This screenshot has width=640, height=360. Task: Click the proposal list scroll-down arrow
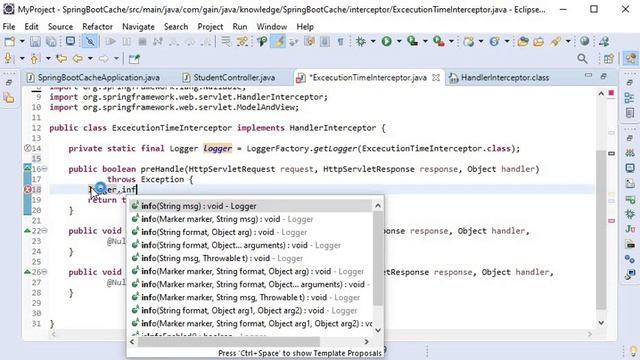point(378,330)
